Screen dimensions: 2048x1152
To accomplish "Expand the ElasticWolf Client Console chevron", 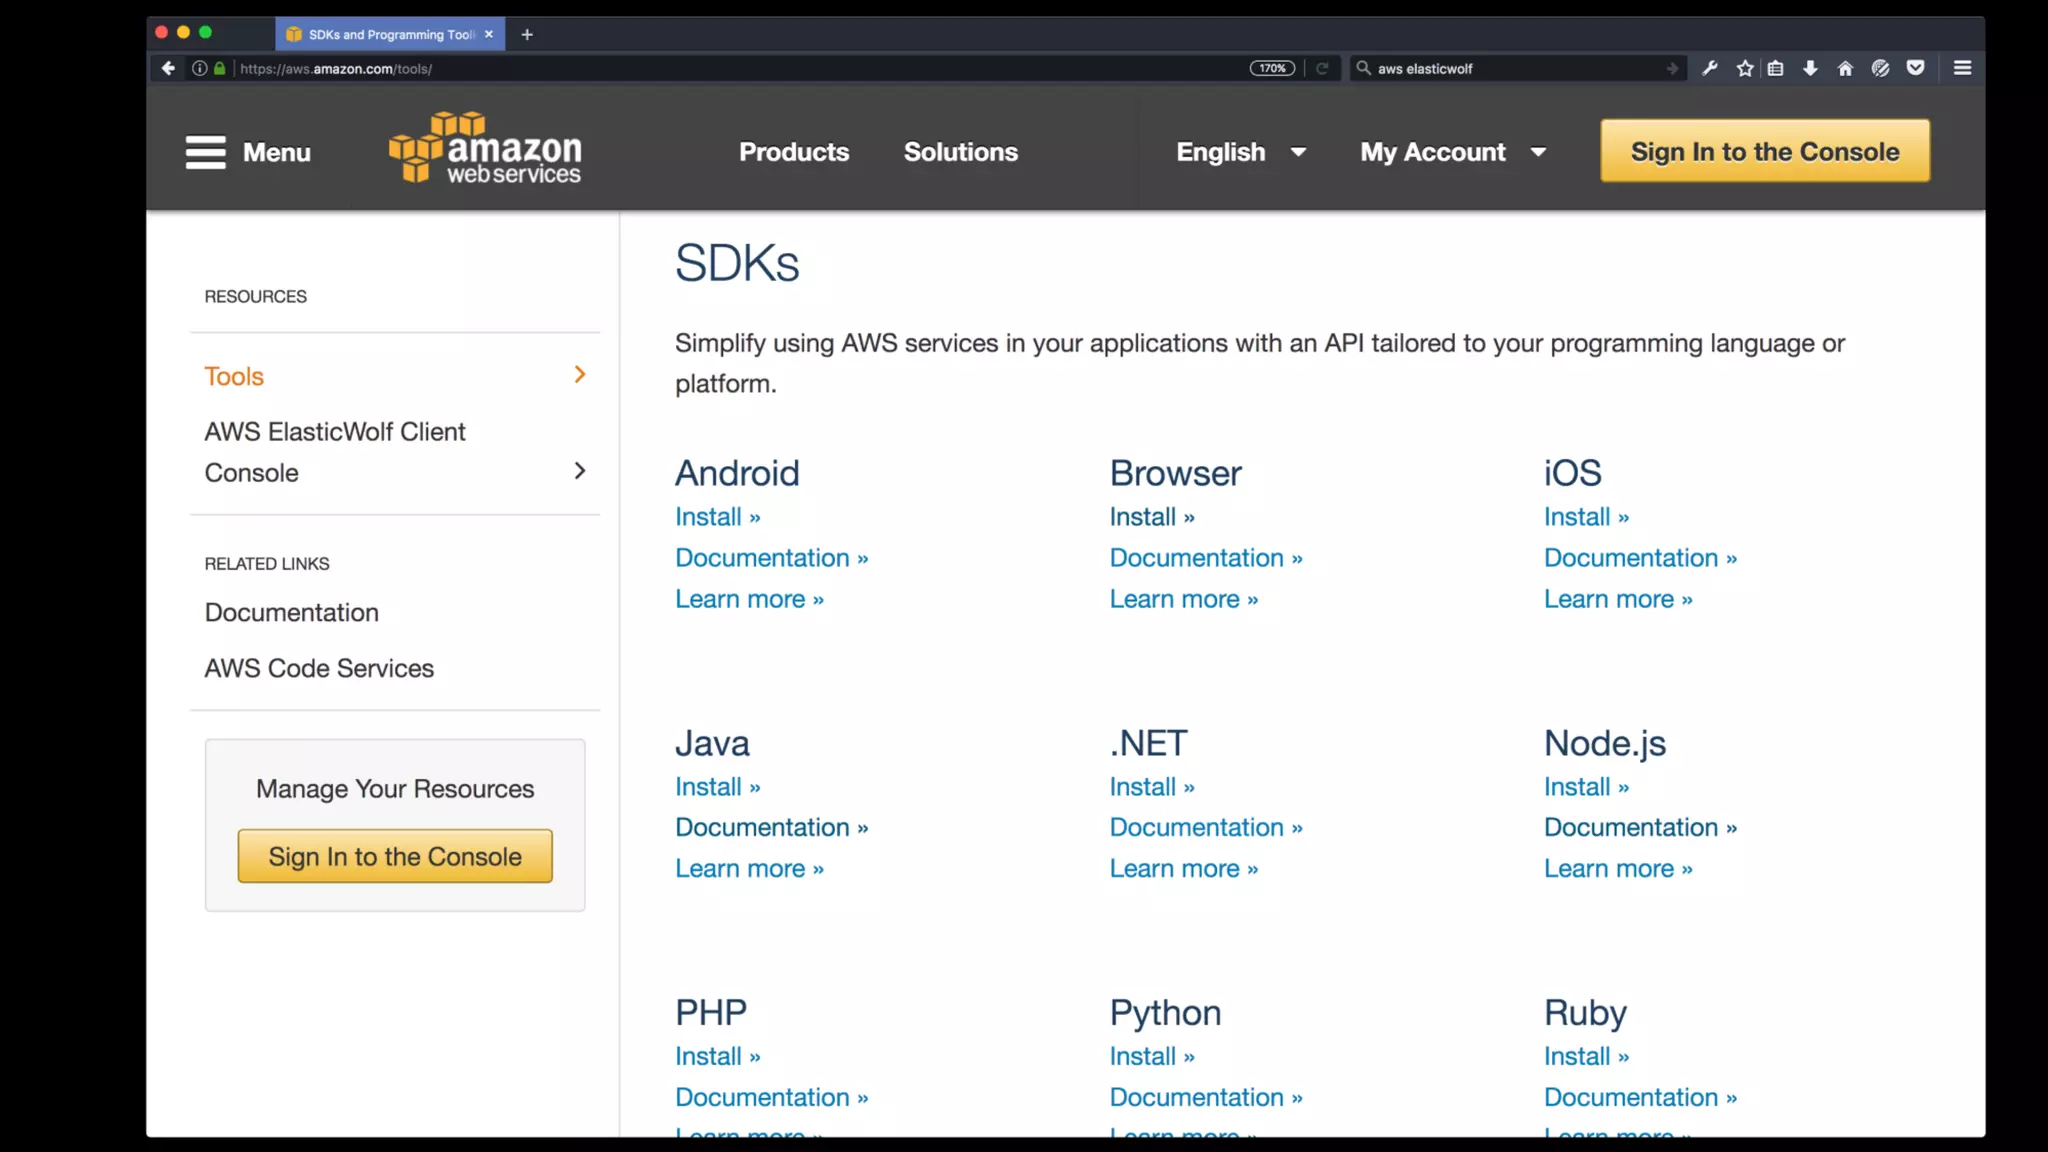I will point(580,471).
